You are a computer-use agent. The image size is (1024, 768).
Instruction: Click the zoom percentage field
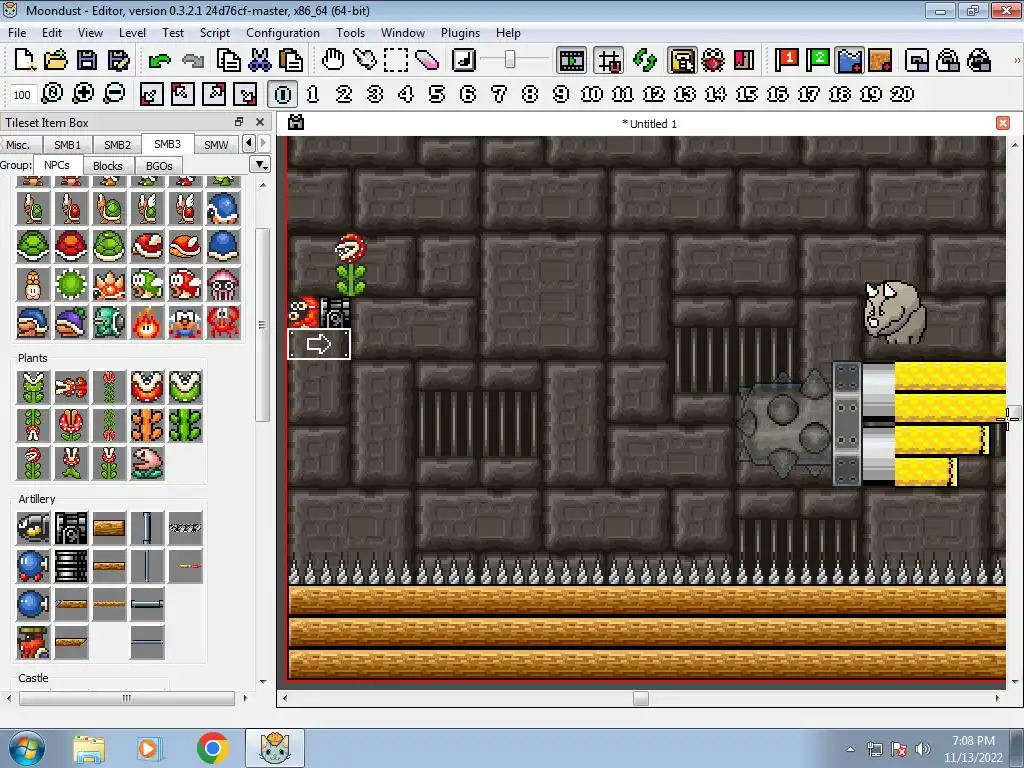coord(22,95)
